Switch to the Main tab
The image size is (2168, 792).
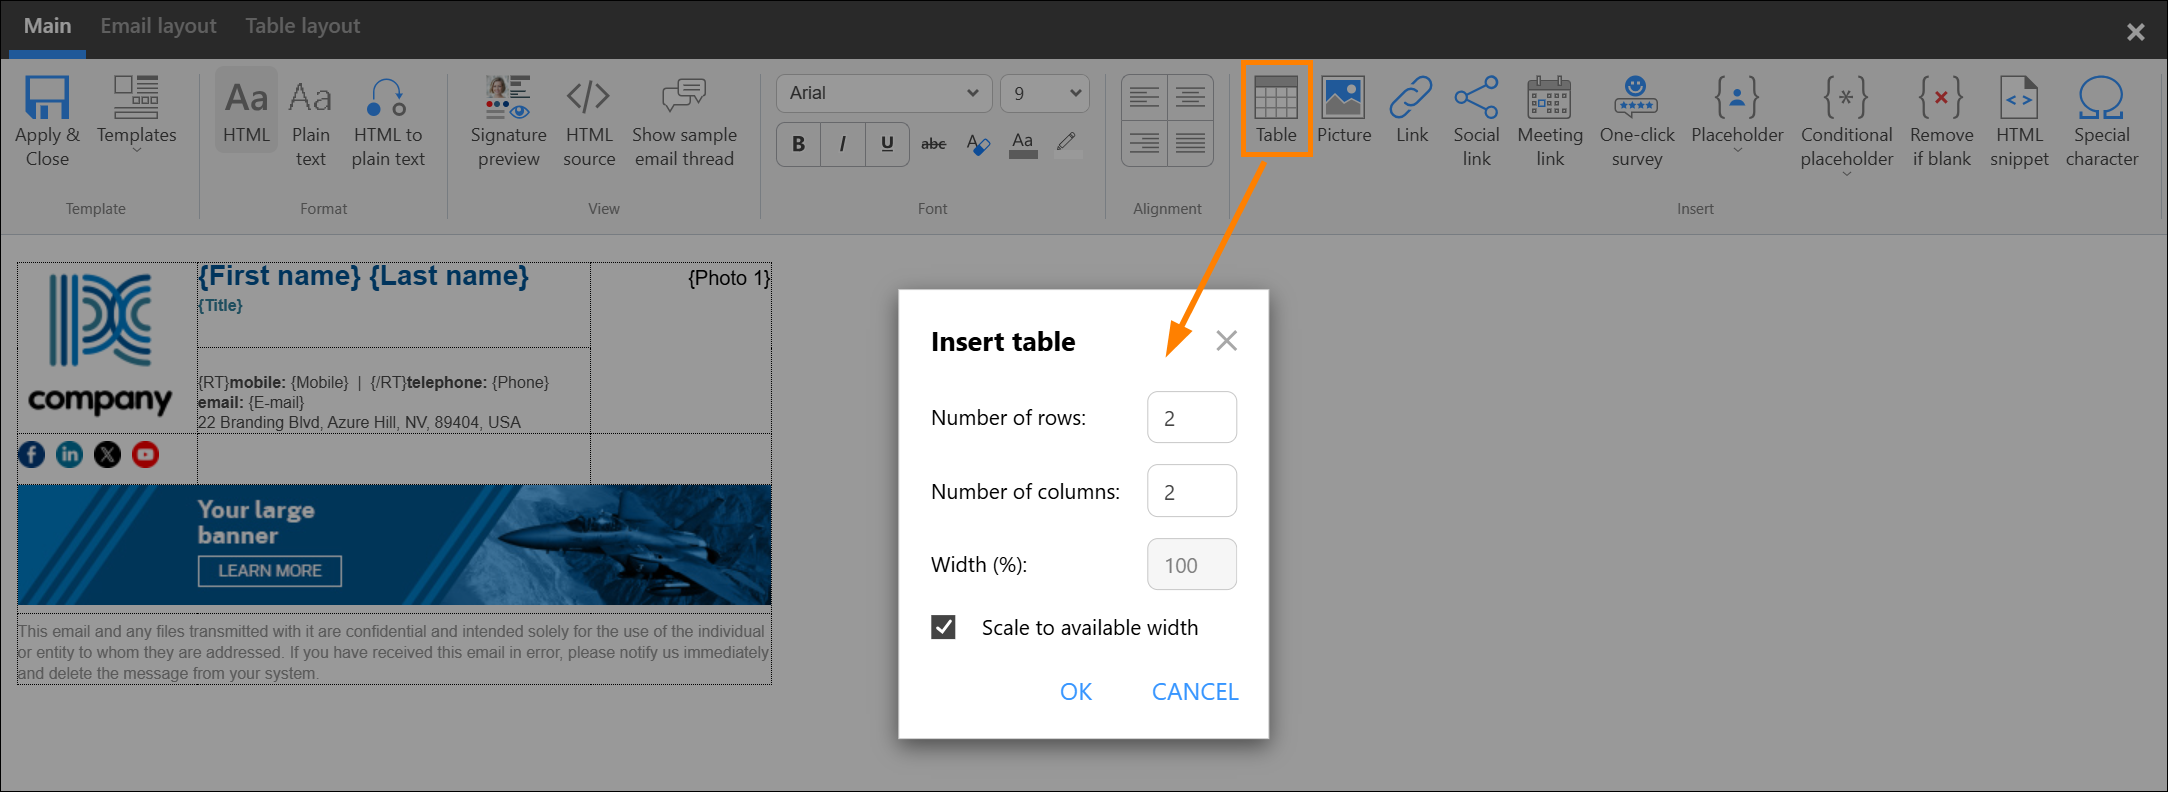tap(47, 26)
